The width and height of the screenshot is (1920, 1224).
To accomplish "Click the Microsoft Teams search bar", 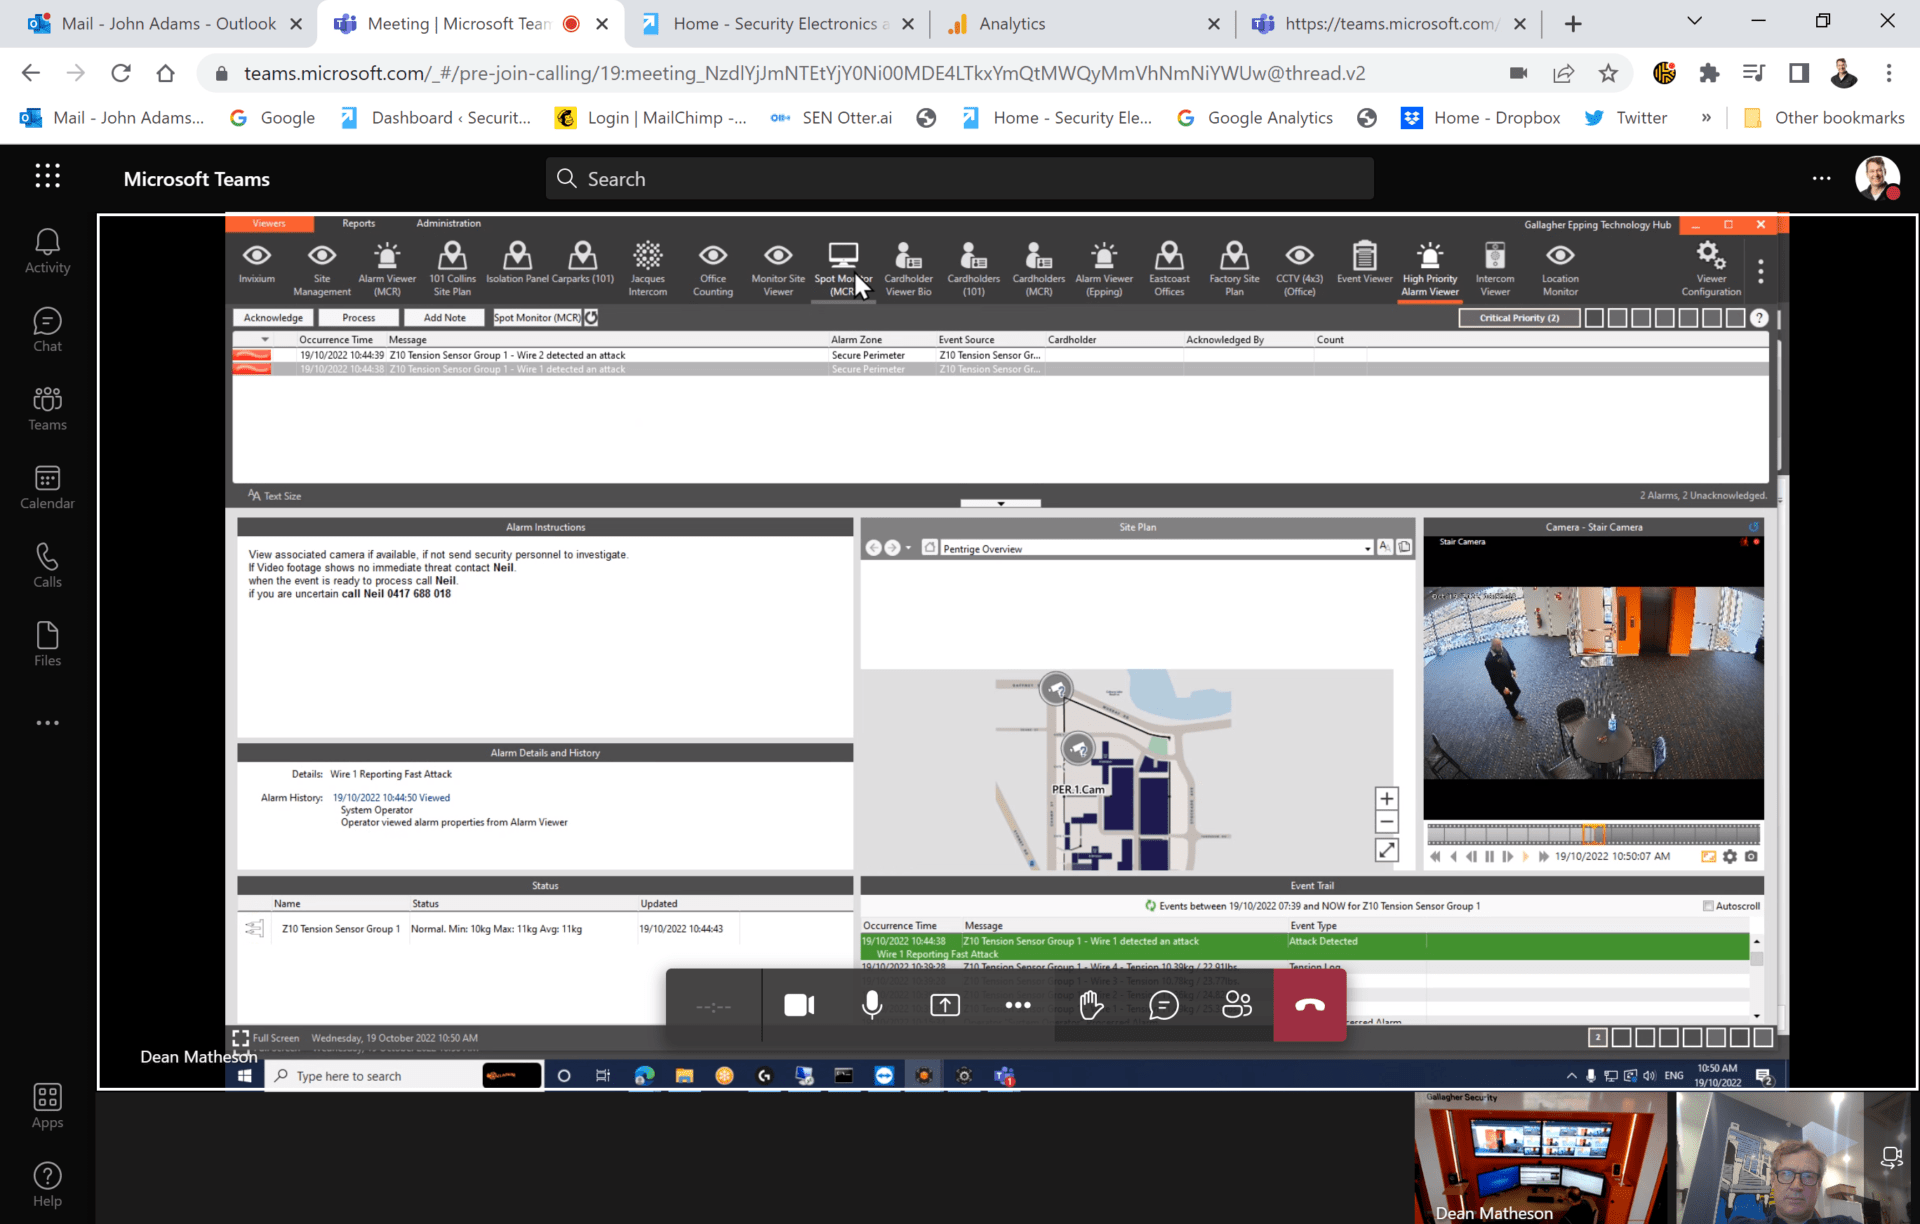I will coord(958,178).
